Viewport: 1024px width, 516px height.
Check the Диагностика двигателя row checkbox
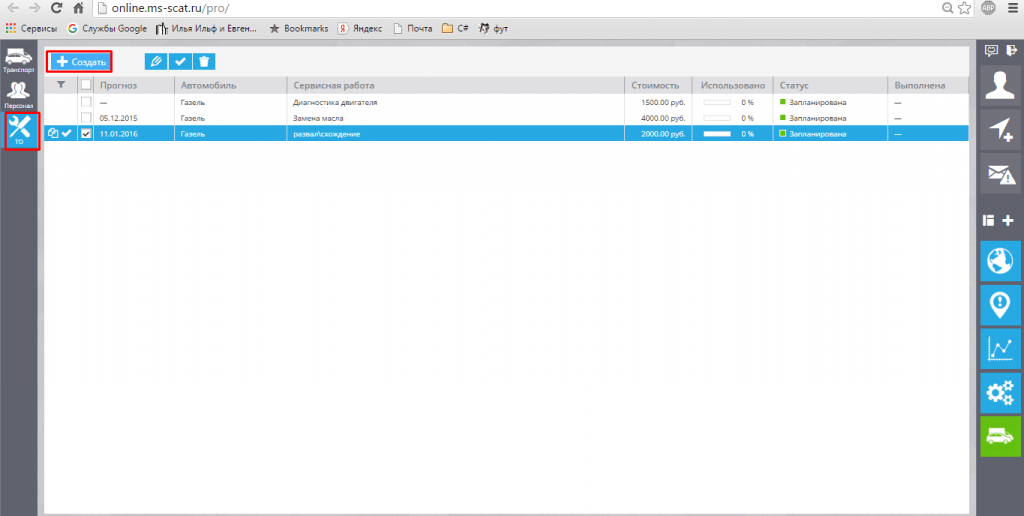click(x=86, y=103)
